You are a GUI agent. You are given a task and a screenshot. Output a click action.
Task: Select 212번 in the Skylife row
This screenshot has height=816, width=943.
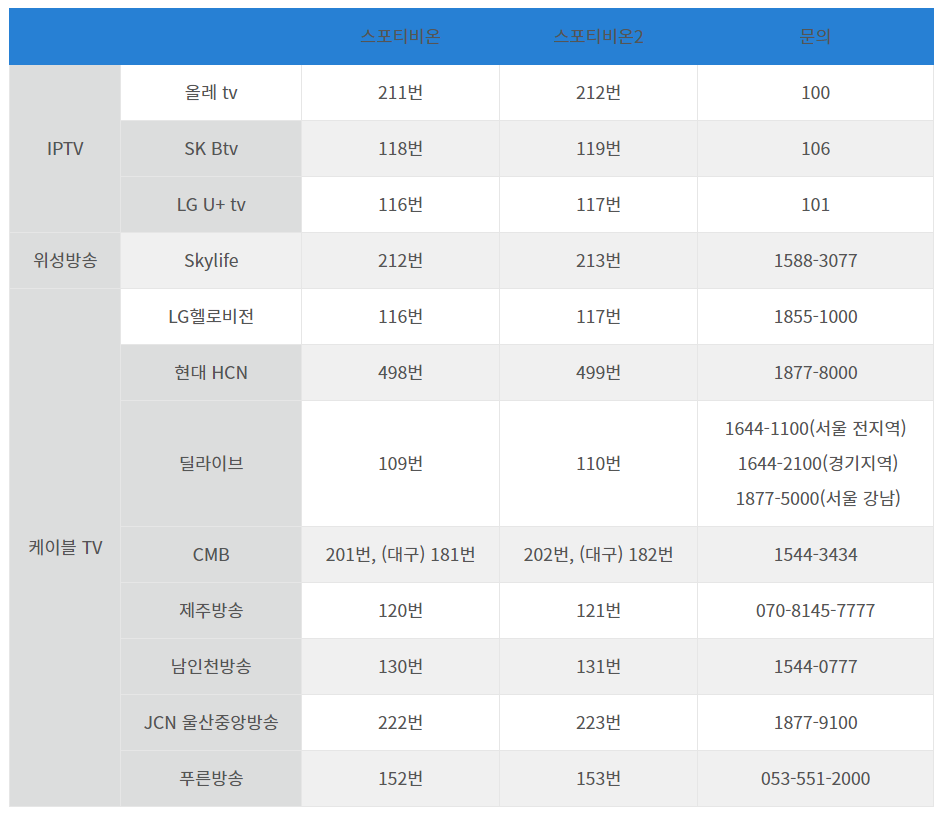(400, 260)
